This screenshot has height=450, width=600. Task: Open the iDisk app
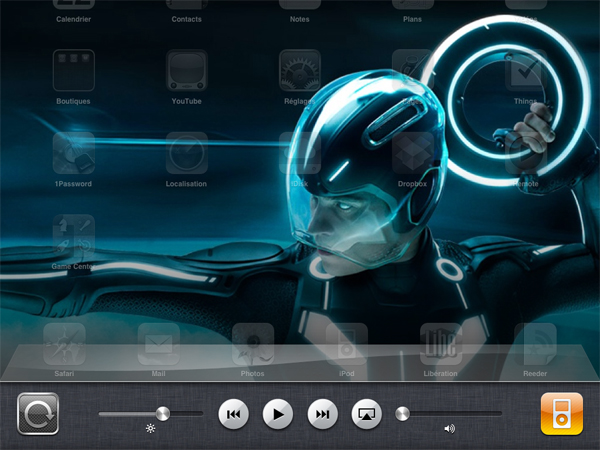300,153
